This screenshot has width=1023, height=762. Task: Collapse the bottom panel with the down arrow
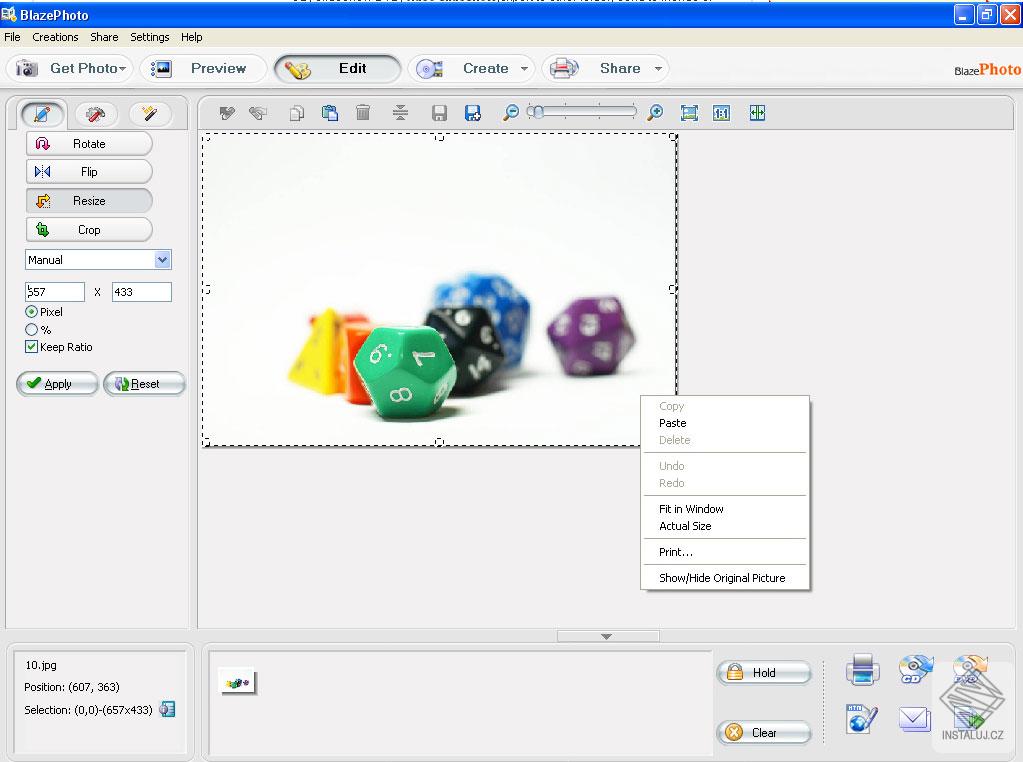tap(607, 636)
